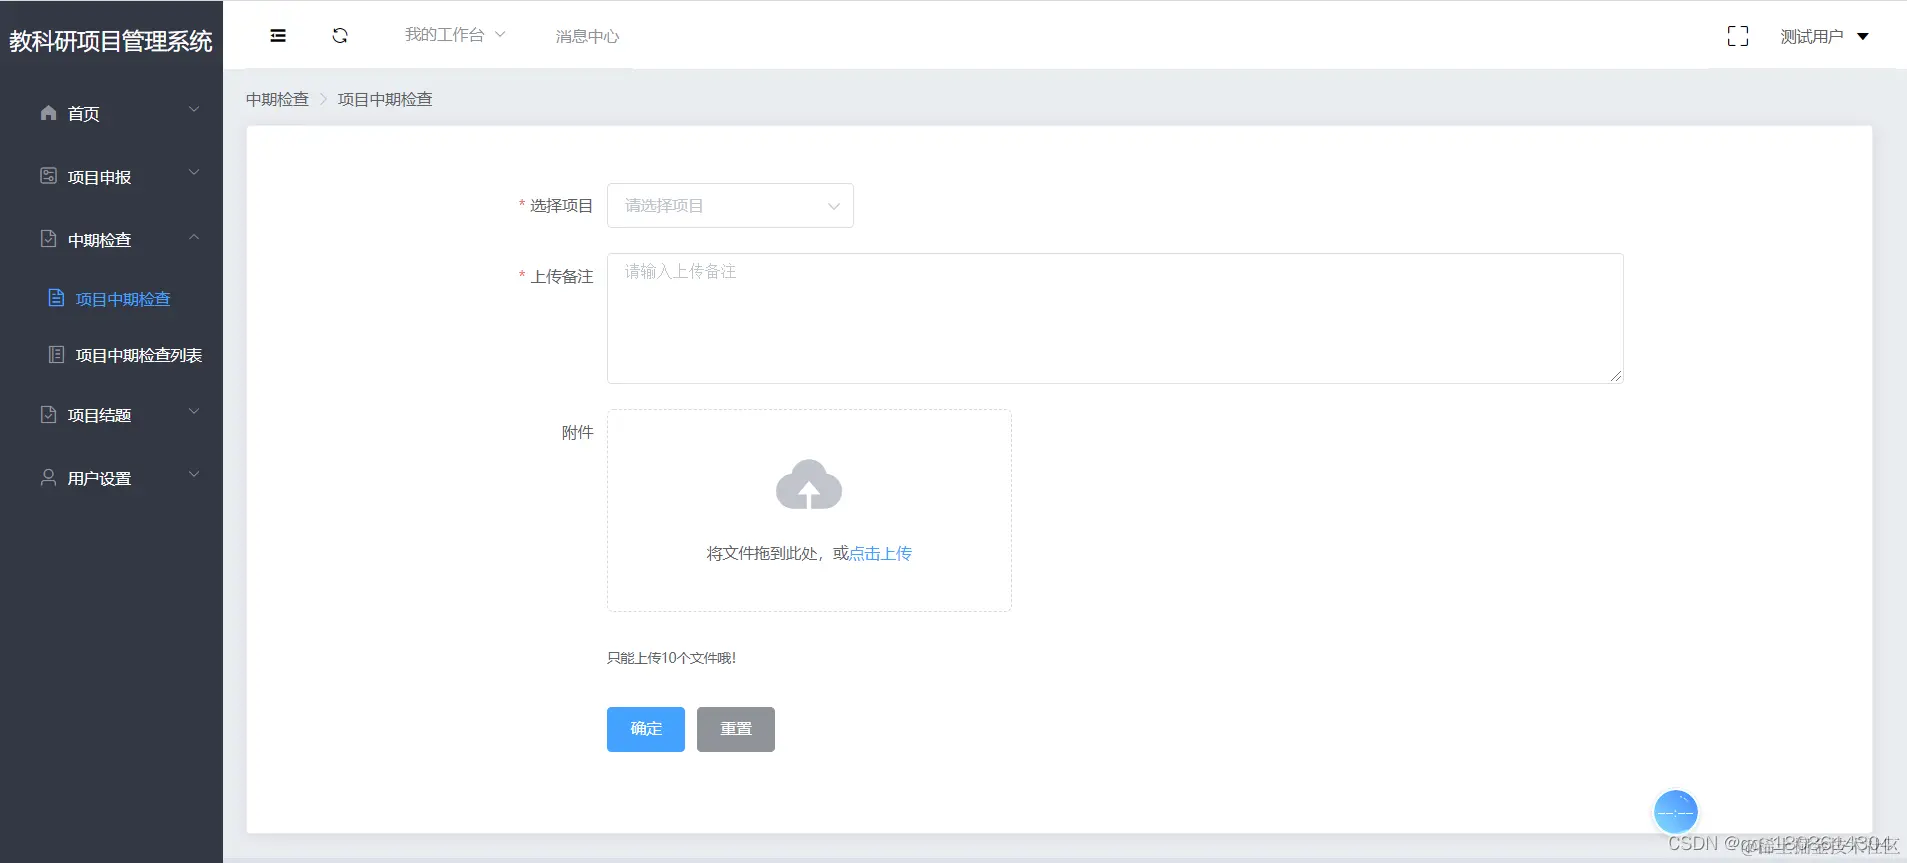This screenshot has height=863, width=1907.
Task: Click the 项目申报 sidebar icon
Action: pos(48,176)
